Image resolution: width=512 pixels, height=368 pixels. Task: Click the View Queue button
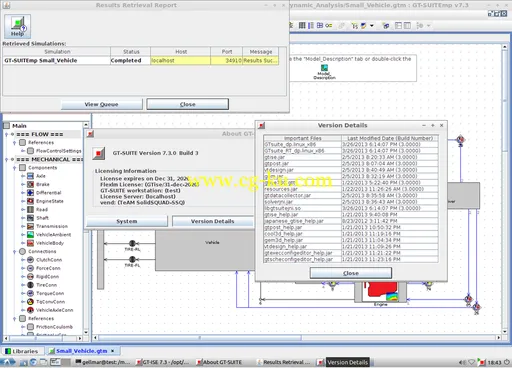click(x=102, y=104)
